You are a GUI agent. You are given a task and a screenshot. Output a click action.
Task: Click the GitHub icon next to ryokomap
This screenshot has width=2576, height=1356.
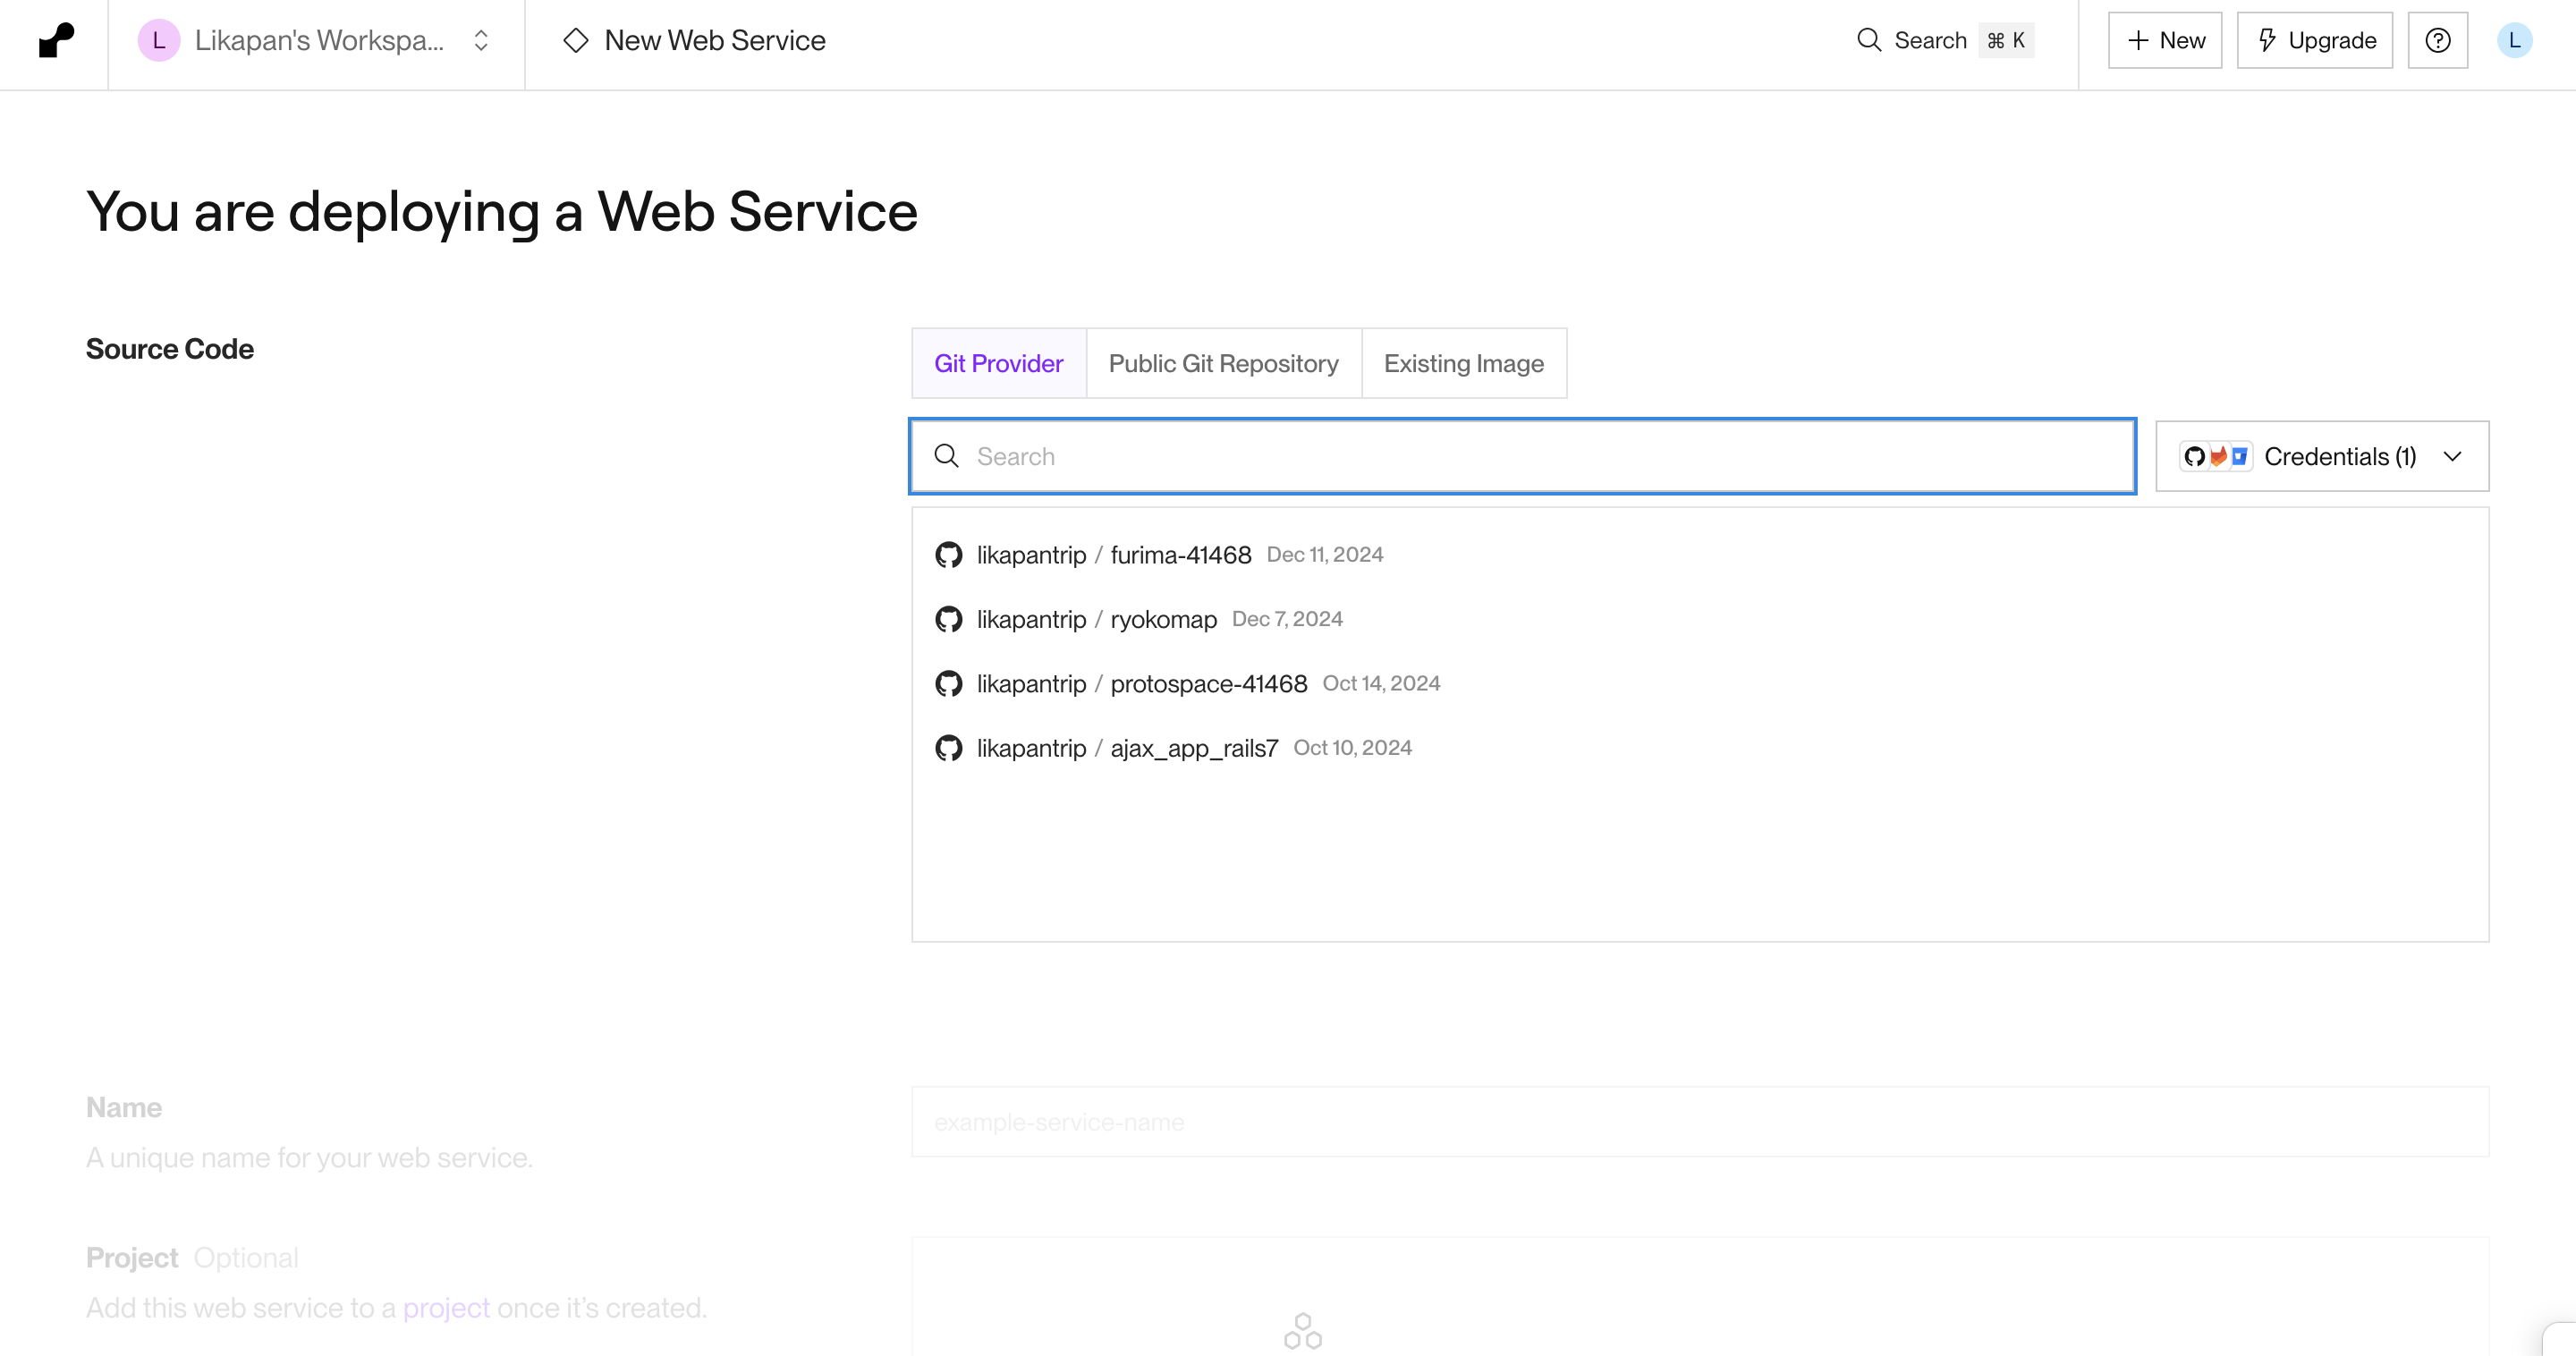(948, 619)
